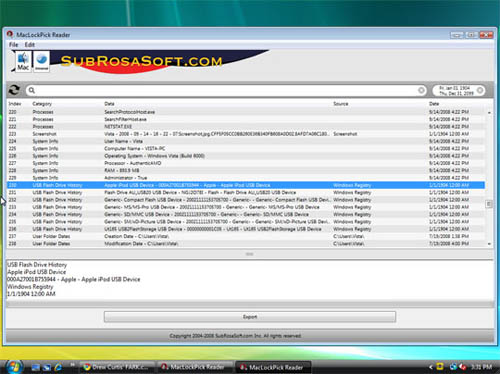Click inside the search input field
500x374 pixels.
click(x=226, y=90)
